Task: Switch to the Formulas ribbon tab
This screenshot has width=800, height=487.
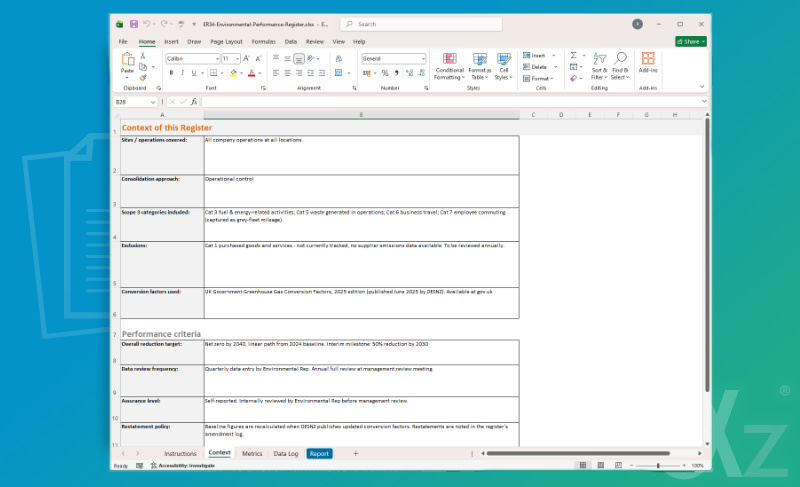Action: click(x=263, y=42)
